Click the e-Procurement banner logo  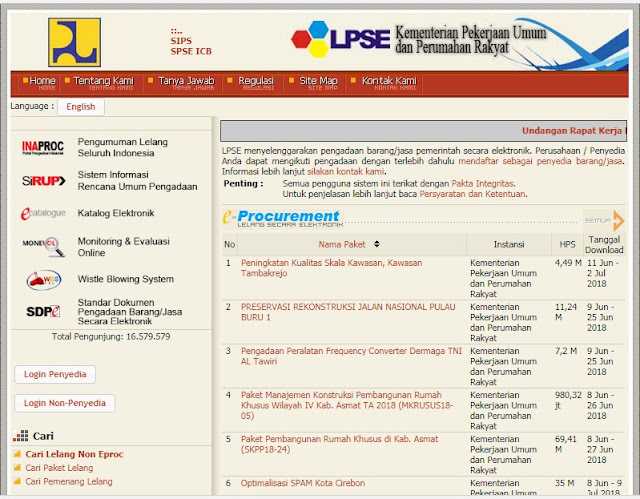tap(282, 218)
